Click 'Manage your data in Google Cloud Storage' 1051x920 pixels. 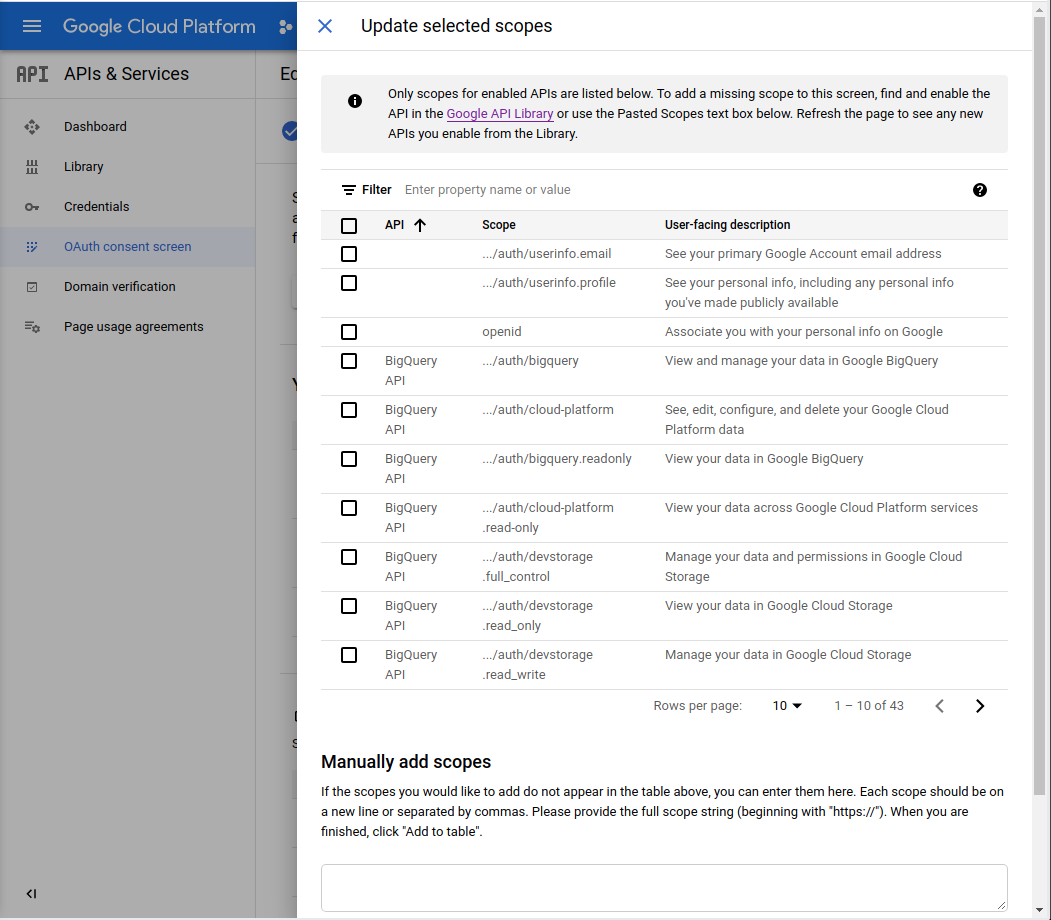788,655
